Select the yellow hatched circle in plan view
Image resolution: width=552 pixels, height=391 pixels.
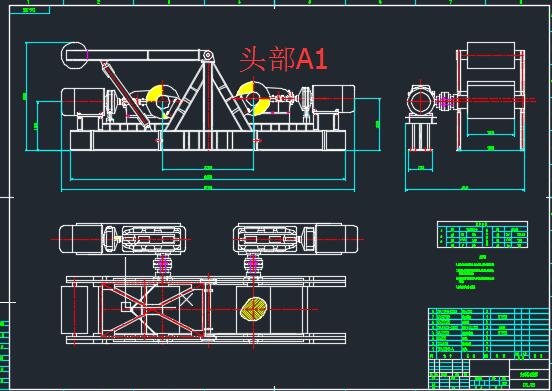click(x=253, y=309)
